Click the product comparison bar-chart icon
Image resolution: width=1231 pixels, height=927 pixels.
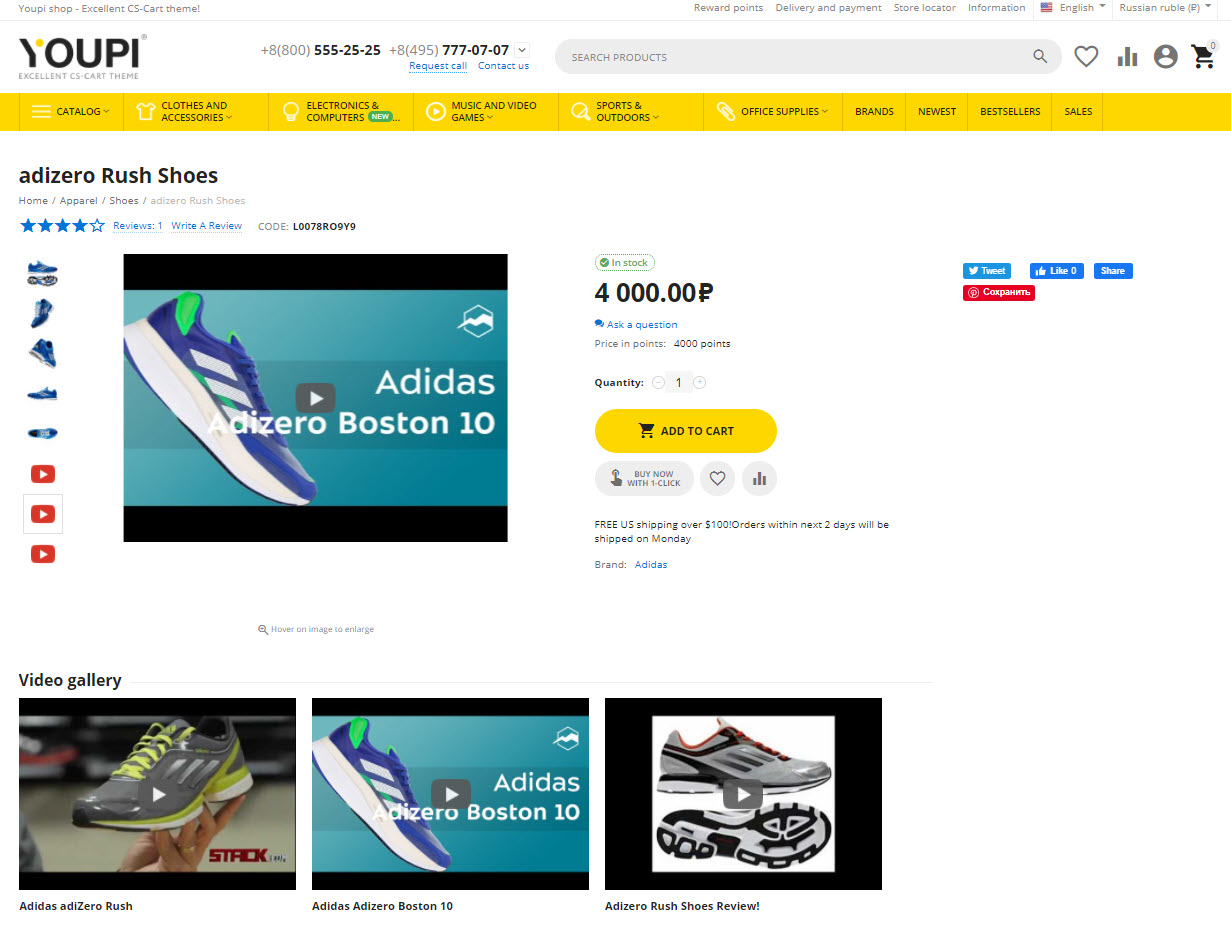point(1127,57)
